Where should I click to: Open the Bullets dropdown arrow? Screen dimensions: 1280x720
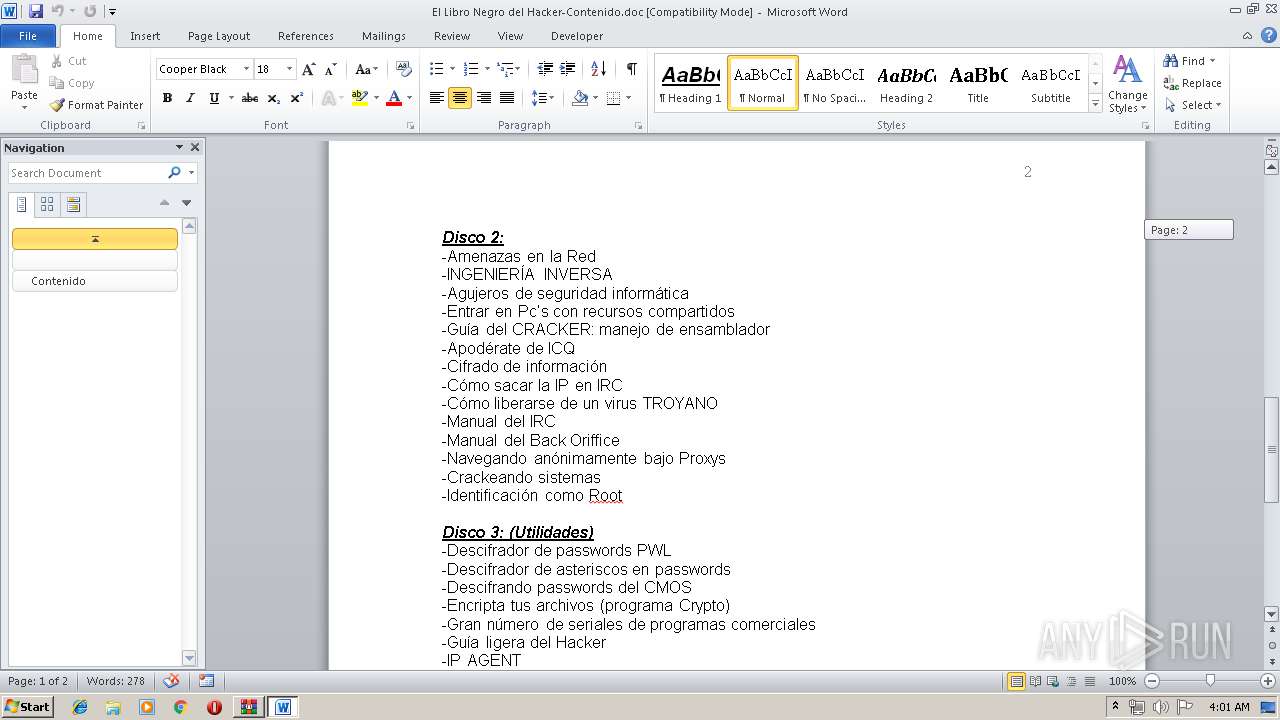453,69
